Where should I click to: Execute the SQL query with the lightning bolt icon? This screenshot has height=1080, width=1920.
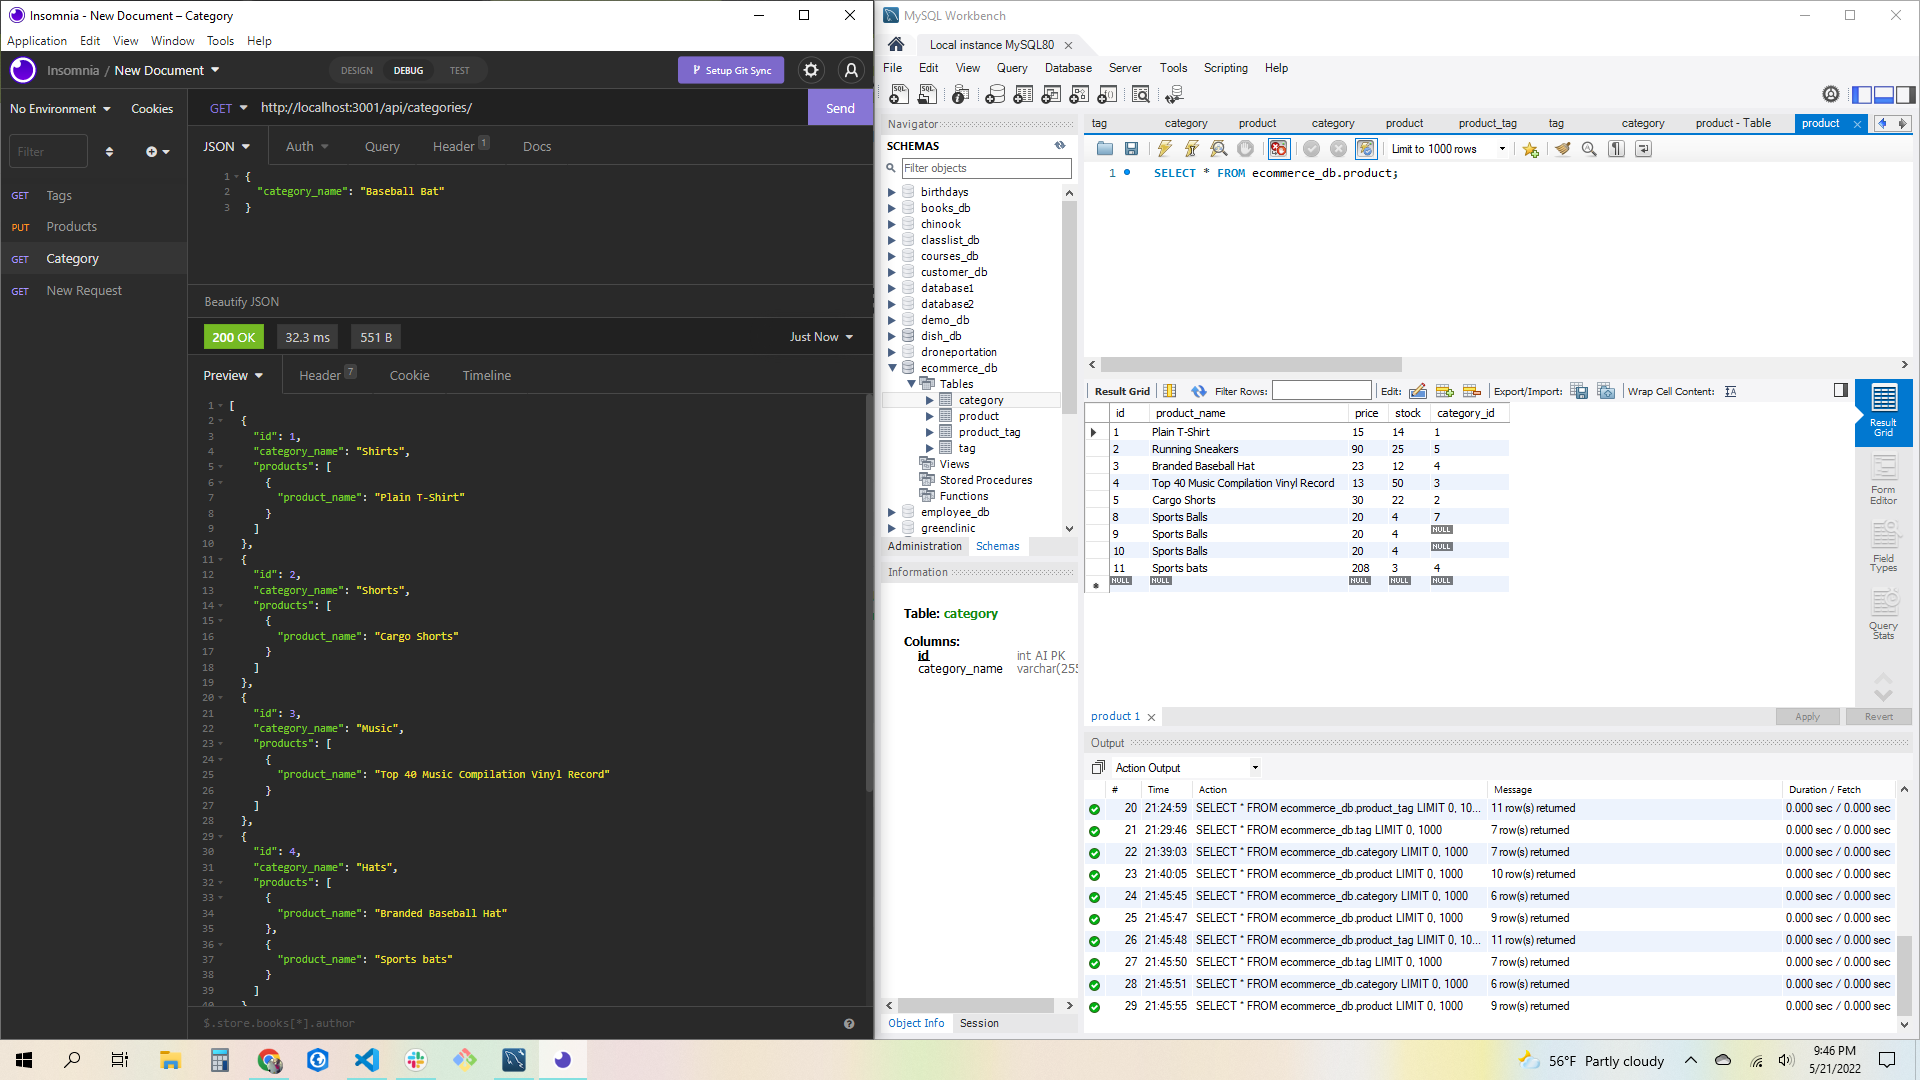click(1165, 148)
